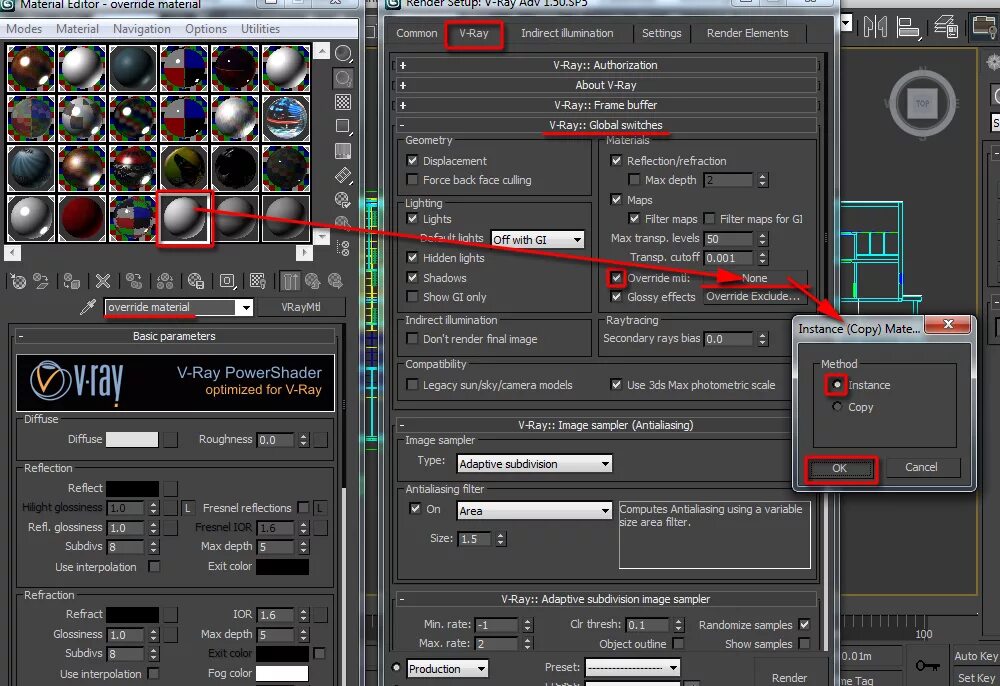Enable Show GI only checkbox
The height and width of the screenshot is (686, 1000).
pos(413,296)
